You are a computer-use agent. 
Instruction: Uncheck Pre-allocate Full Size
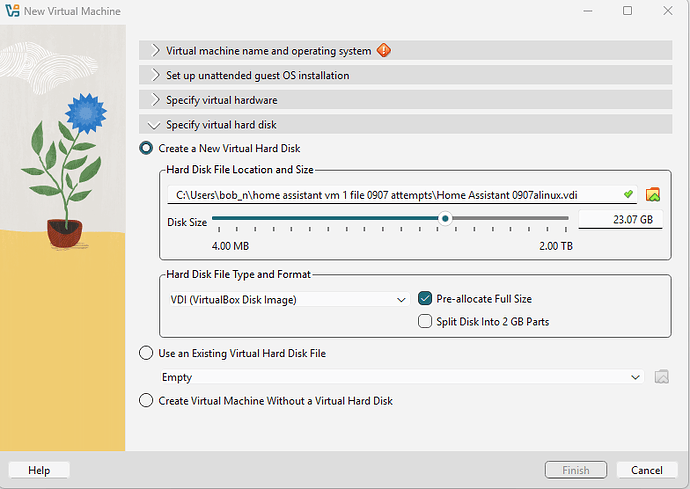(x=425, y=298)
